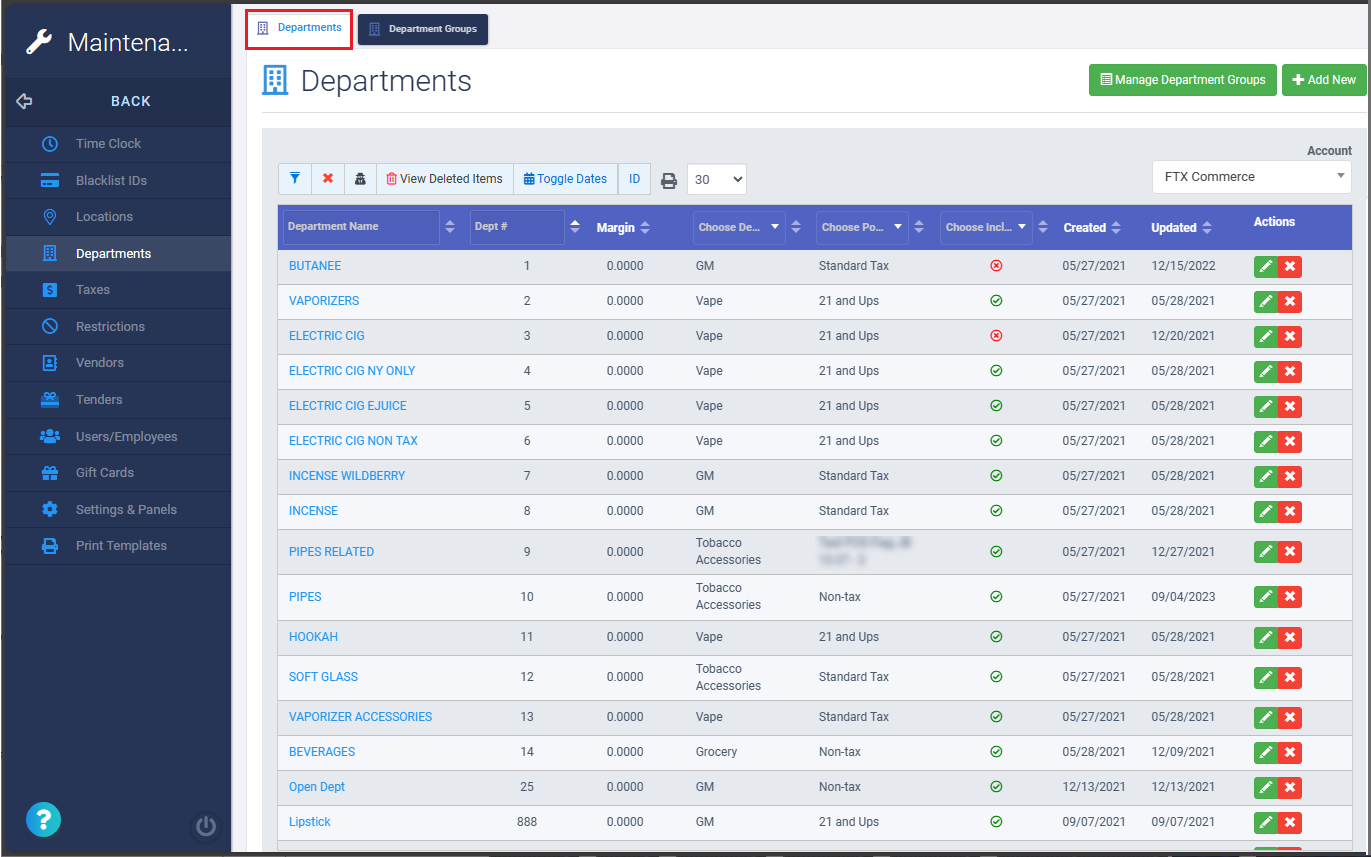Click the Department Name filter field
Image resolution: width=1371 pixels, height=857 pixels.
[362, 227]
